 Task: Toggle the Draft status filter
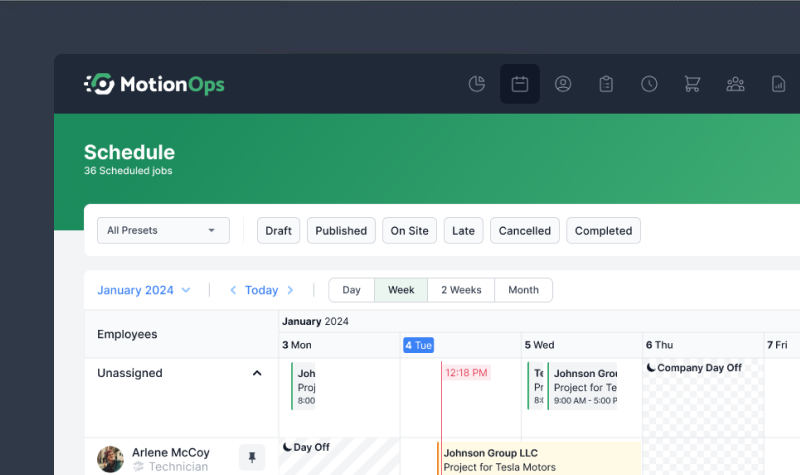click(x=279, y=231)
